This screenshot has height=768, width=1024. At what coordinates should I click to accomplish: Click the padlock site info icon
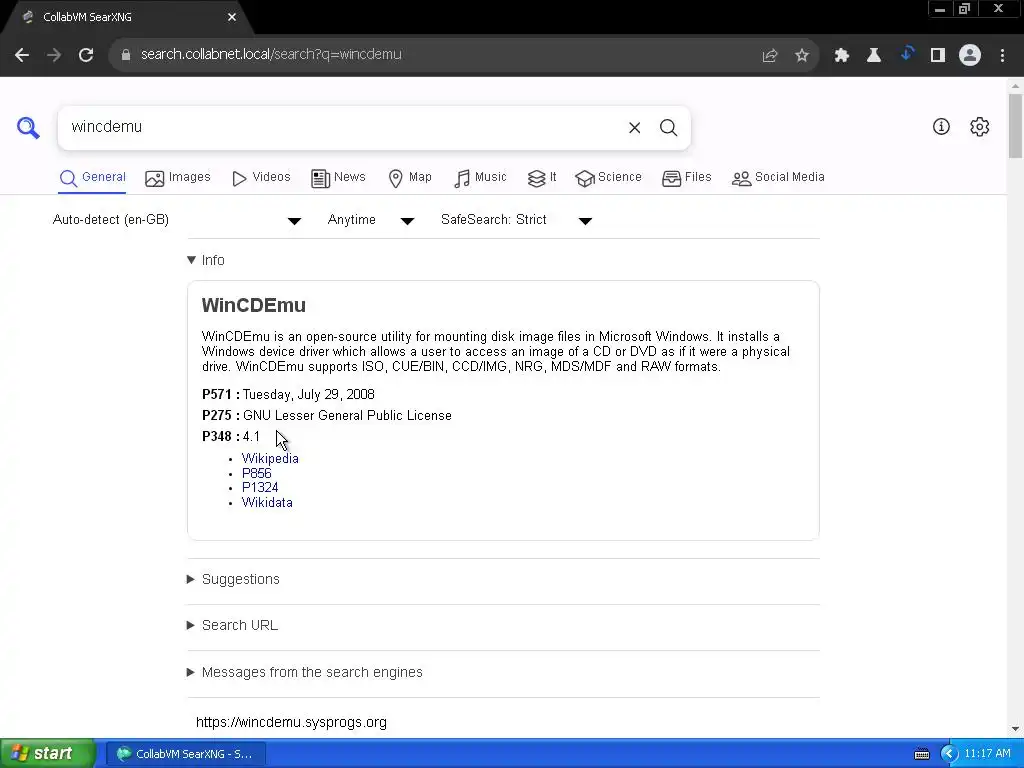pyautogui.click(x=126, y=55)
